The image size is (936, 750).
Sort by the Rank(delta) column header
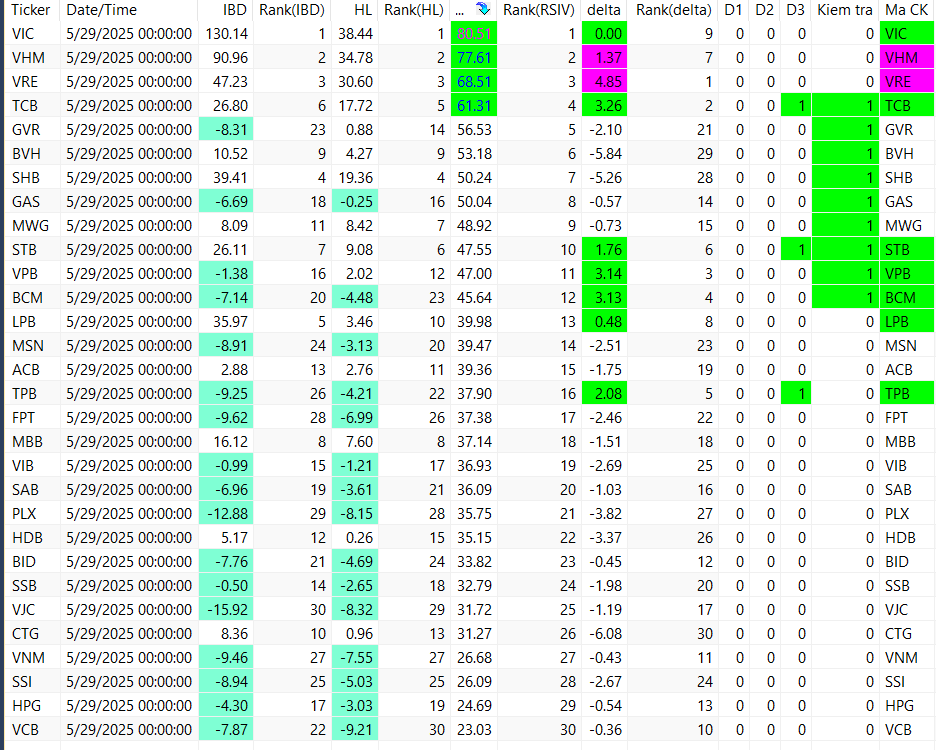pyautogui.click(x=674, y=10)
